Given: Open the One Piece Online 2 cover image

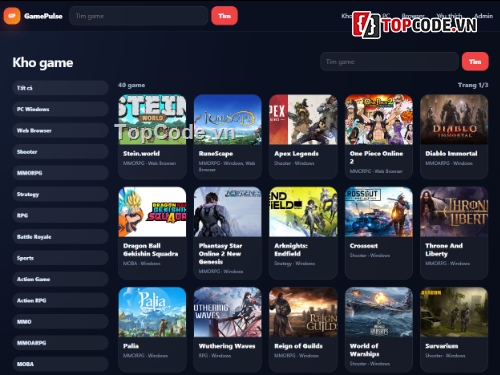Looking at the screenshot, I should (x=379, y=119).
